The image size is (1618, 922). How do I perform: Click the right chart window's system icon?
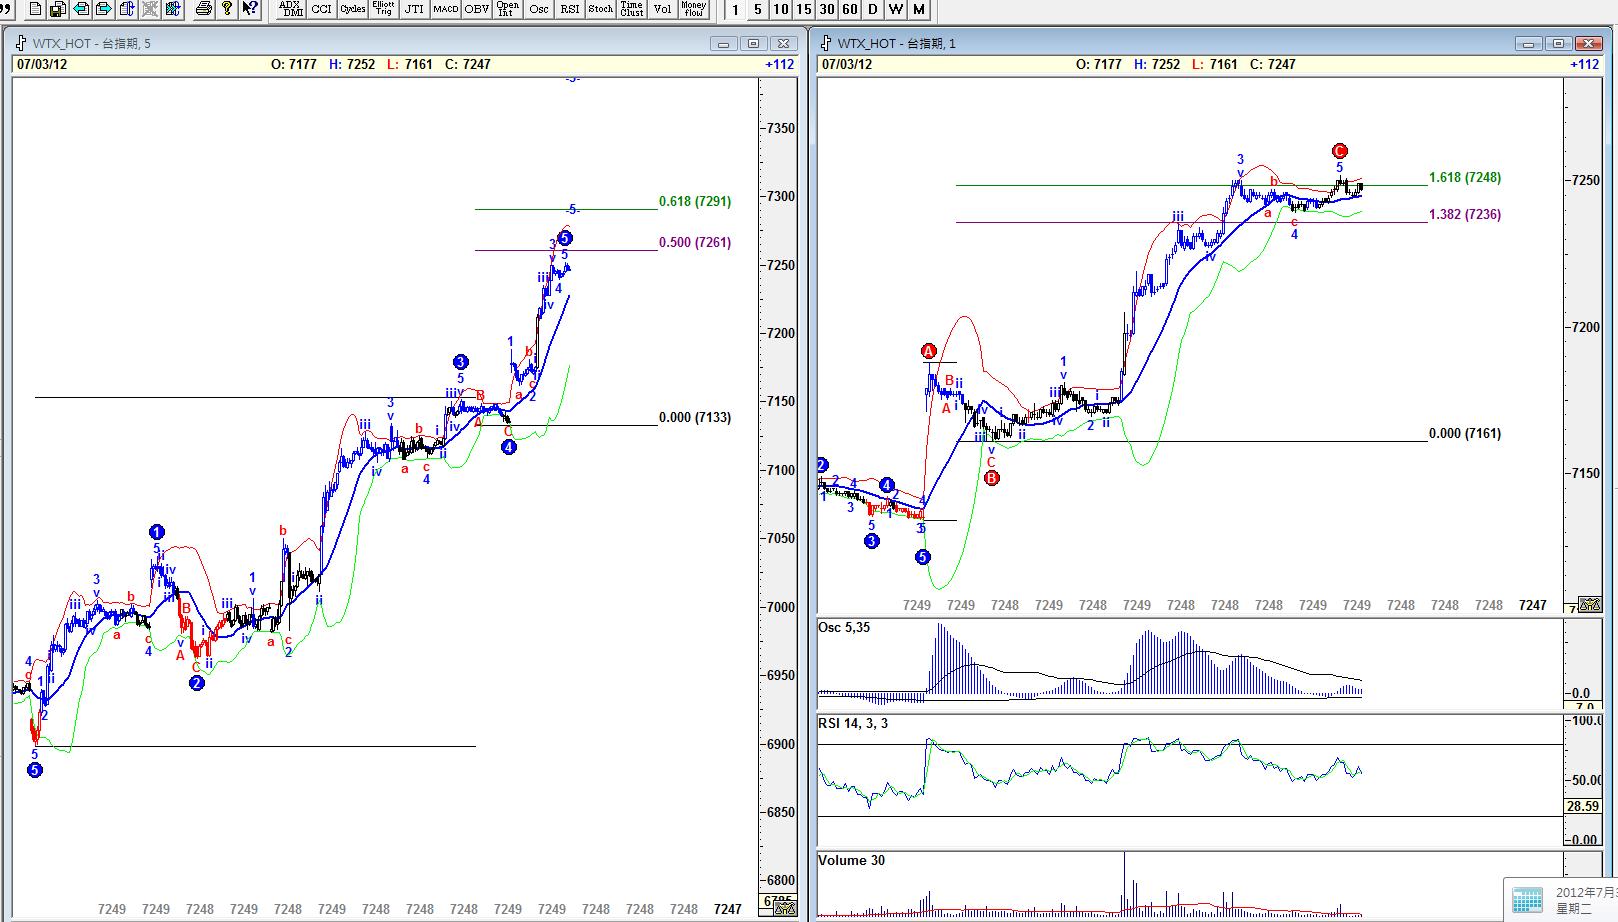click(826, 43)
